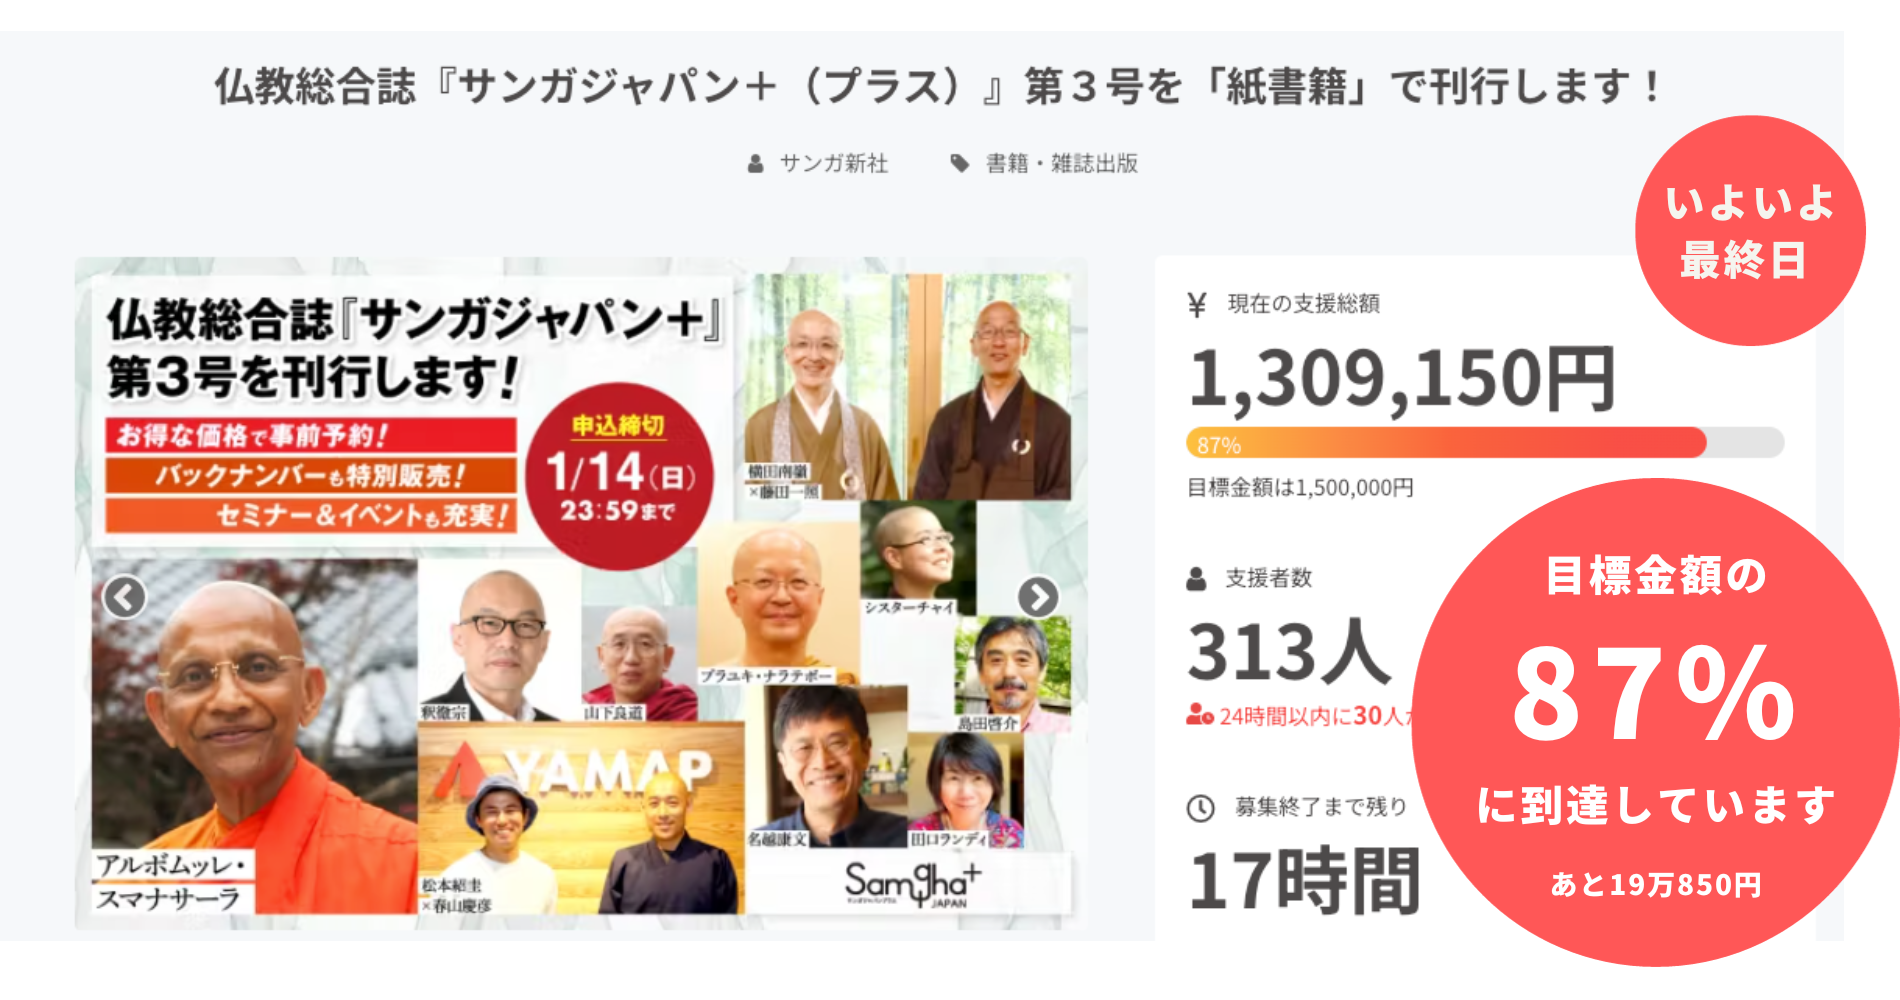Click the yen icon next to 現在の支援総額
Screen dimensions: 1900x1000
(x=1197, y=304)
